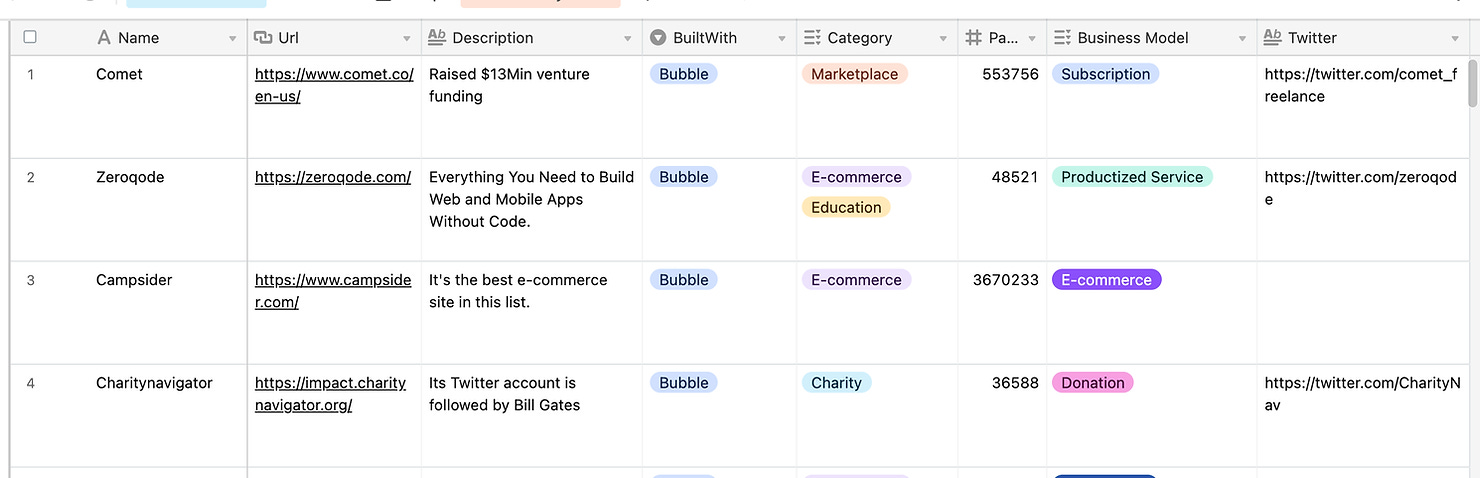The image size is (1480, 478).
Task: Click the Url column link-type icon
Action: pos(264,38)
